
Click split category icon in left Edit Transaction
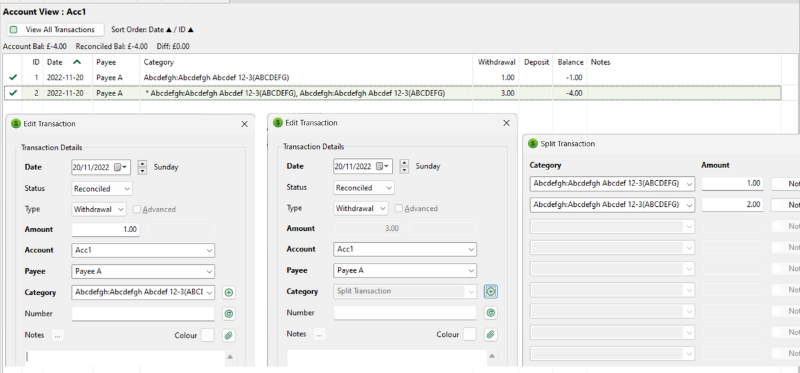(x=229, y=292)
